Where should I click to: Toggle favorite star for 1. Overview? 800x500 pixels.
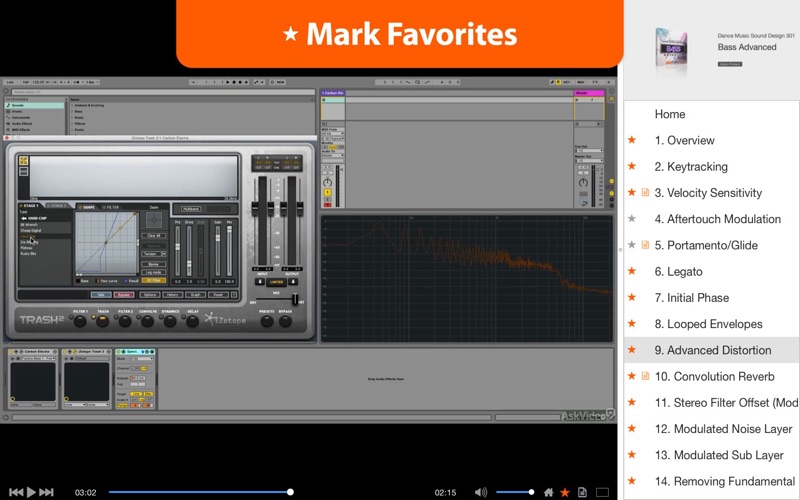(x=632, y=140)
